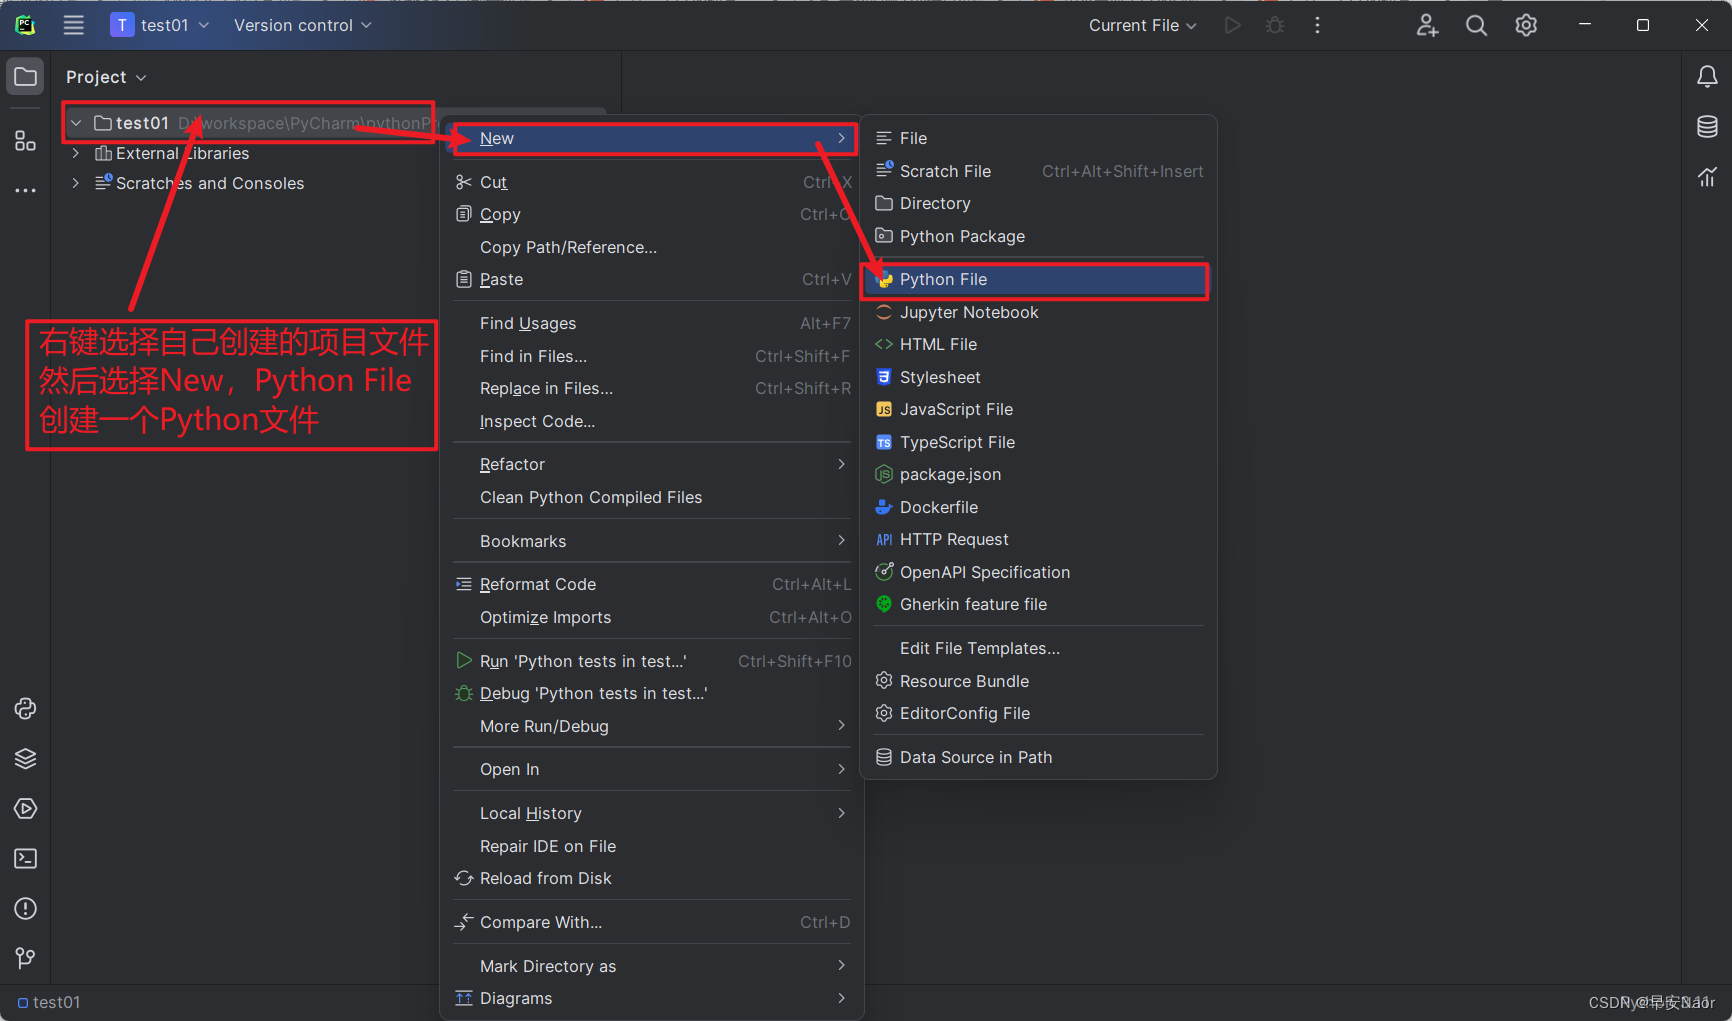
Task: Open the Git version control tool window
Action: coord(26,958)
